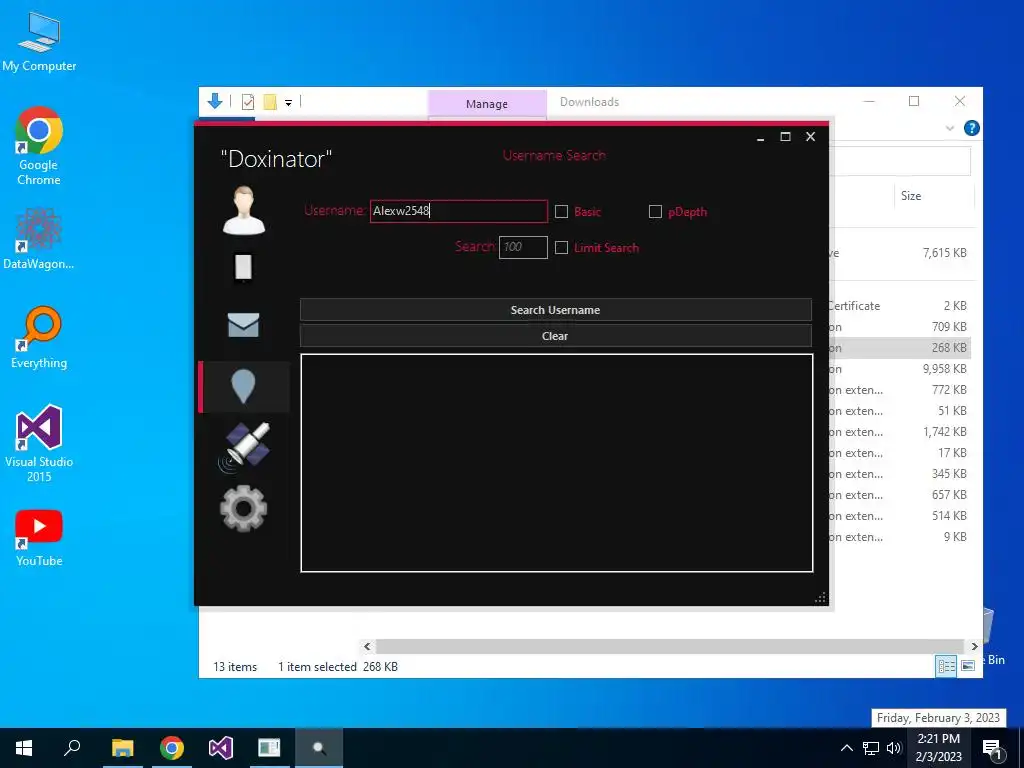The height and width of the screenshot is (768, 1024).
Task: Click the Explorer horizontal scrollbar right arrow
Action: pyautogui.click(x=974, y=646)
